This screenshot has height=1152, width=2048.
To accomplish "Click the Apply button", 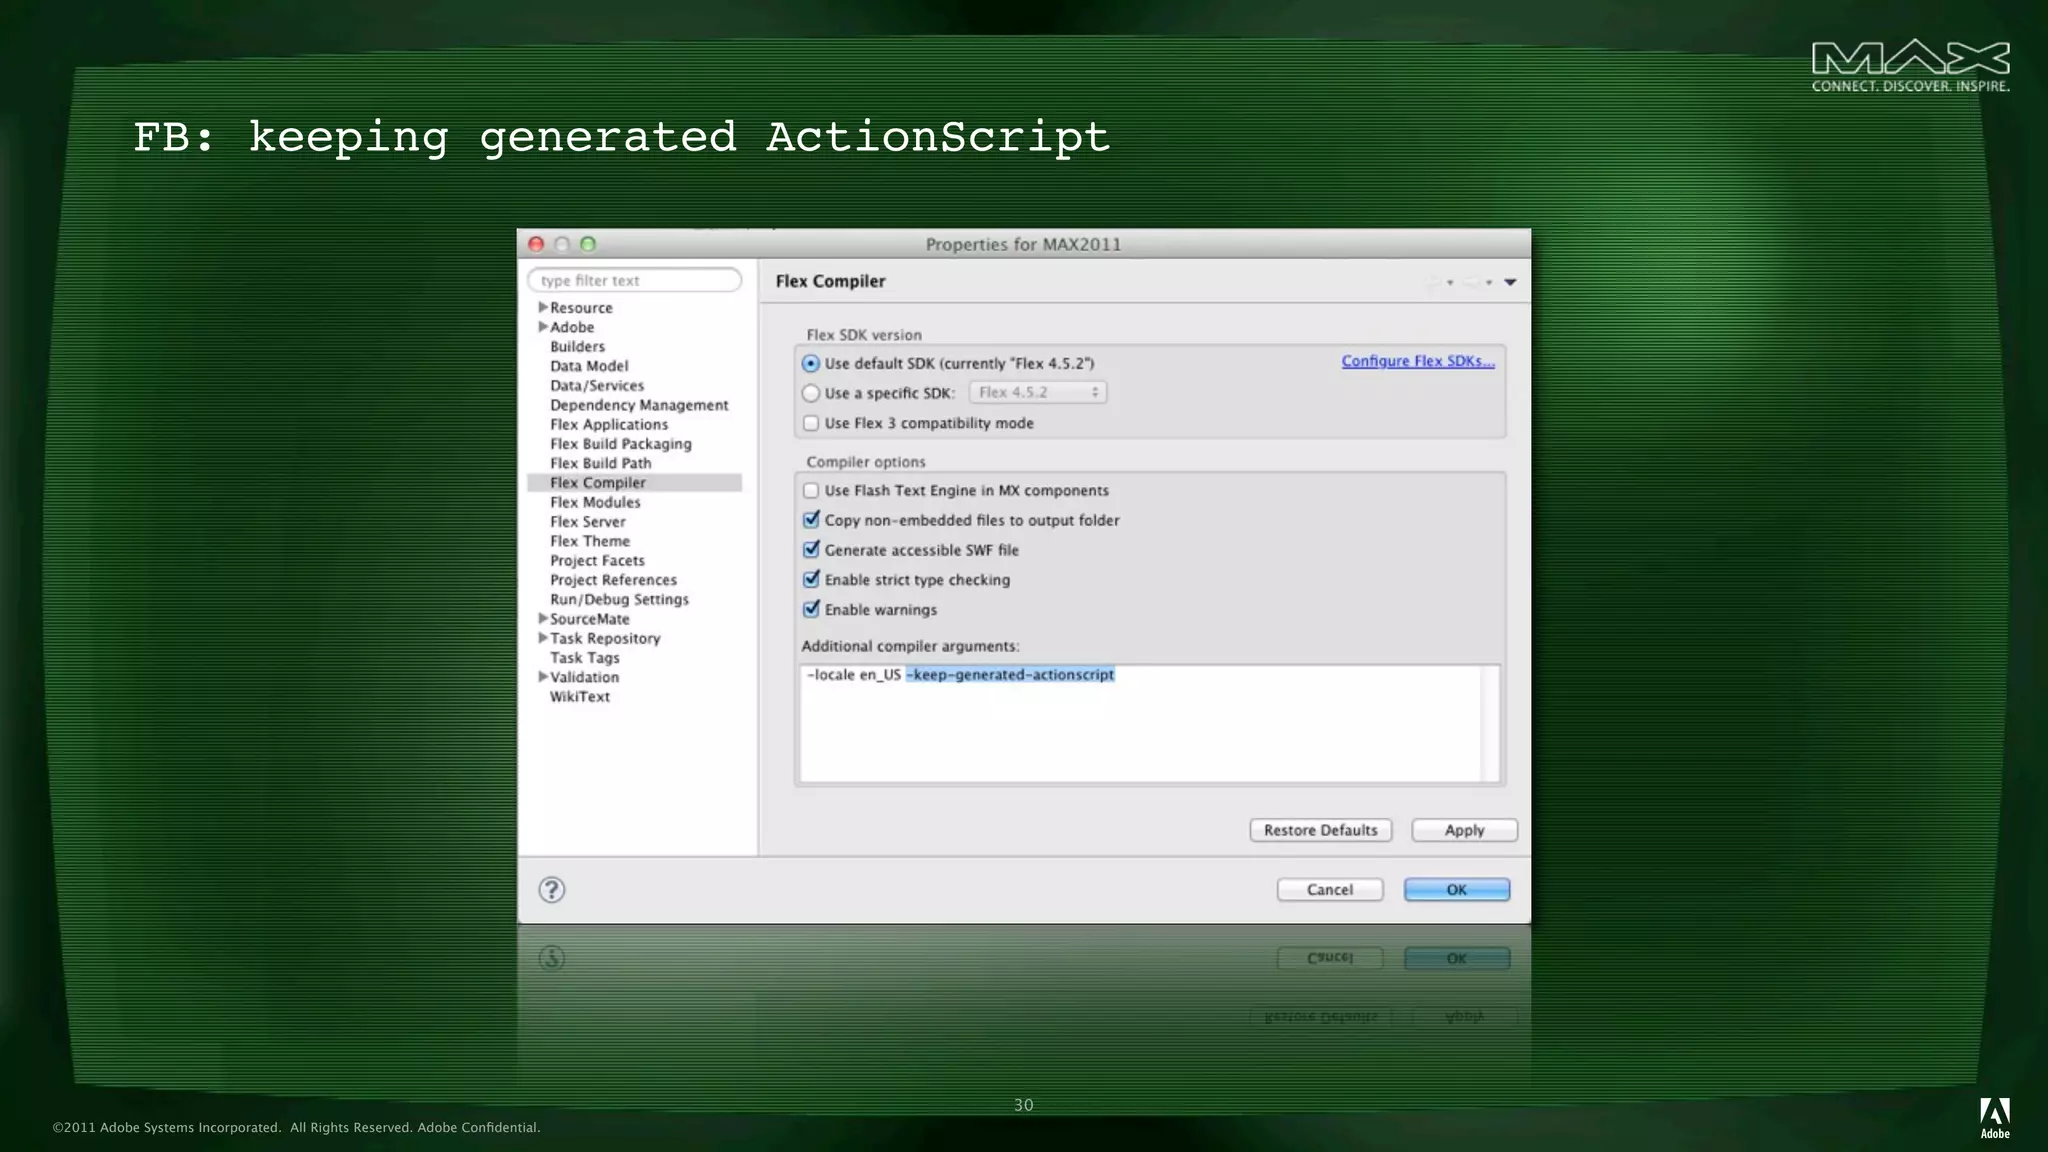I will click(x=1464, y=830).
